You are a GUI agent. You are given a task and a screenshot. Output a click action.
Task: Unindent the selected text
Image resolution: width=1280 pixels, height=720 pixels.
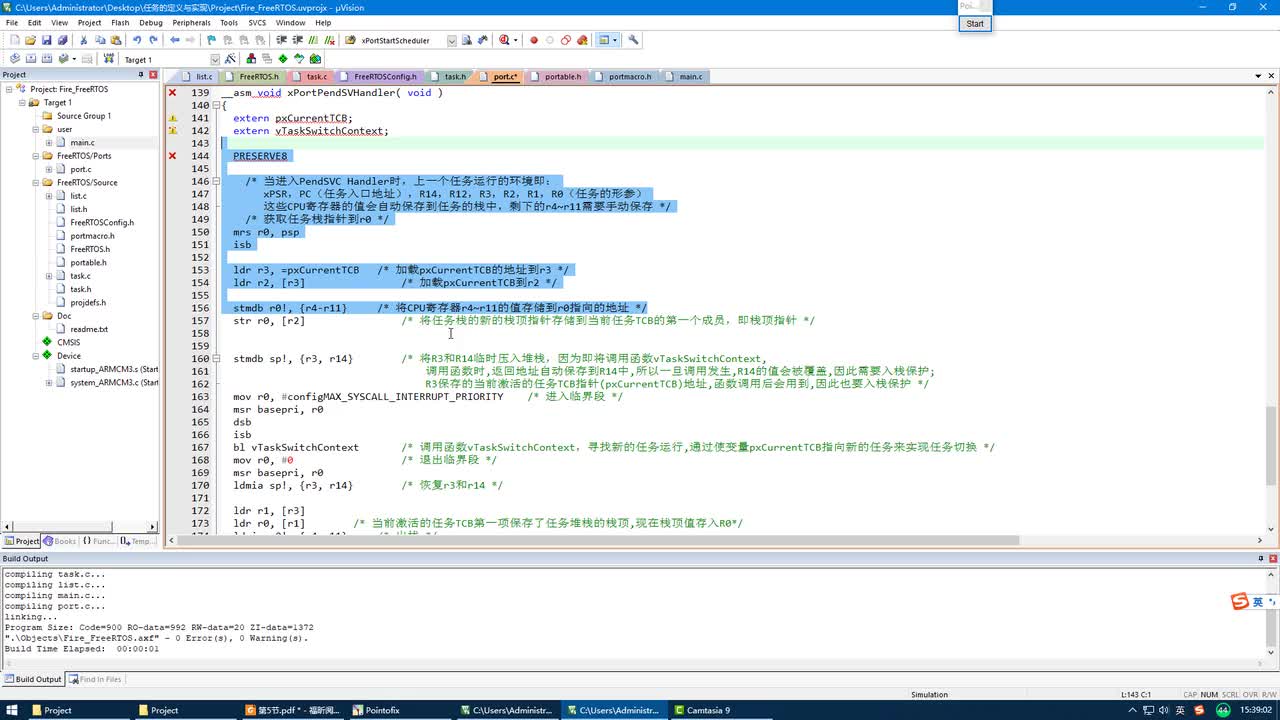[x=298, y=40]
